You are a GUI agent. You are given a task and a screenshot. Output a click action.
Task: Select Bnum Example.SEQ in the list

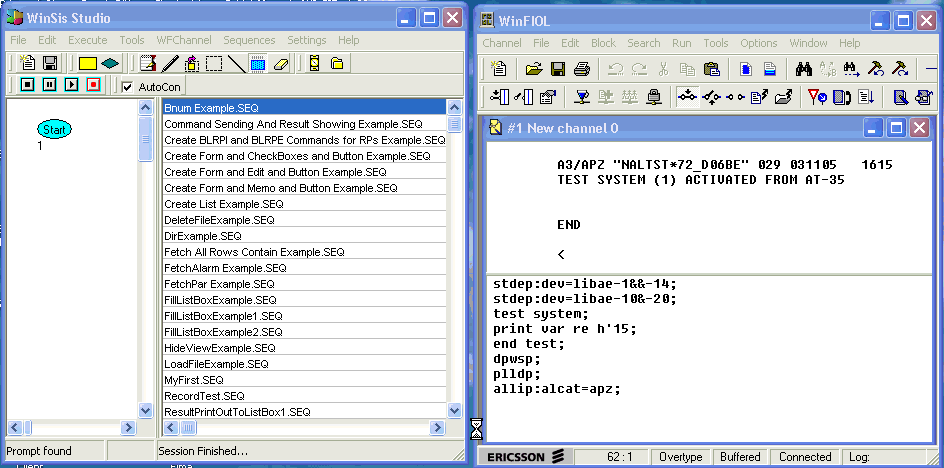click(x=305, y=108)
